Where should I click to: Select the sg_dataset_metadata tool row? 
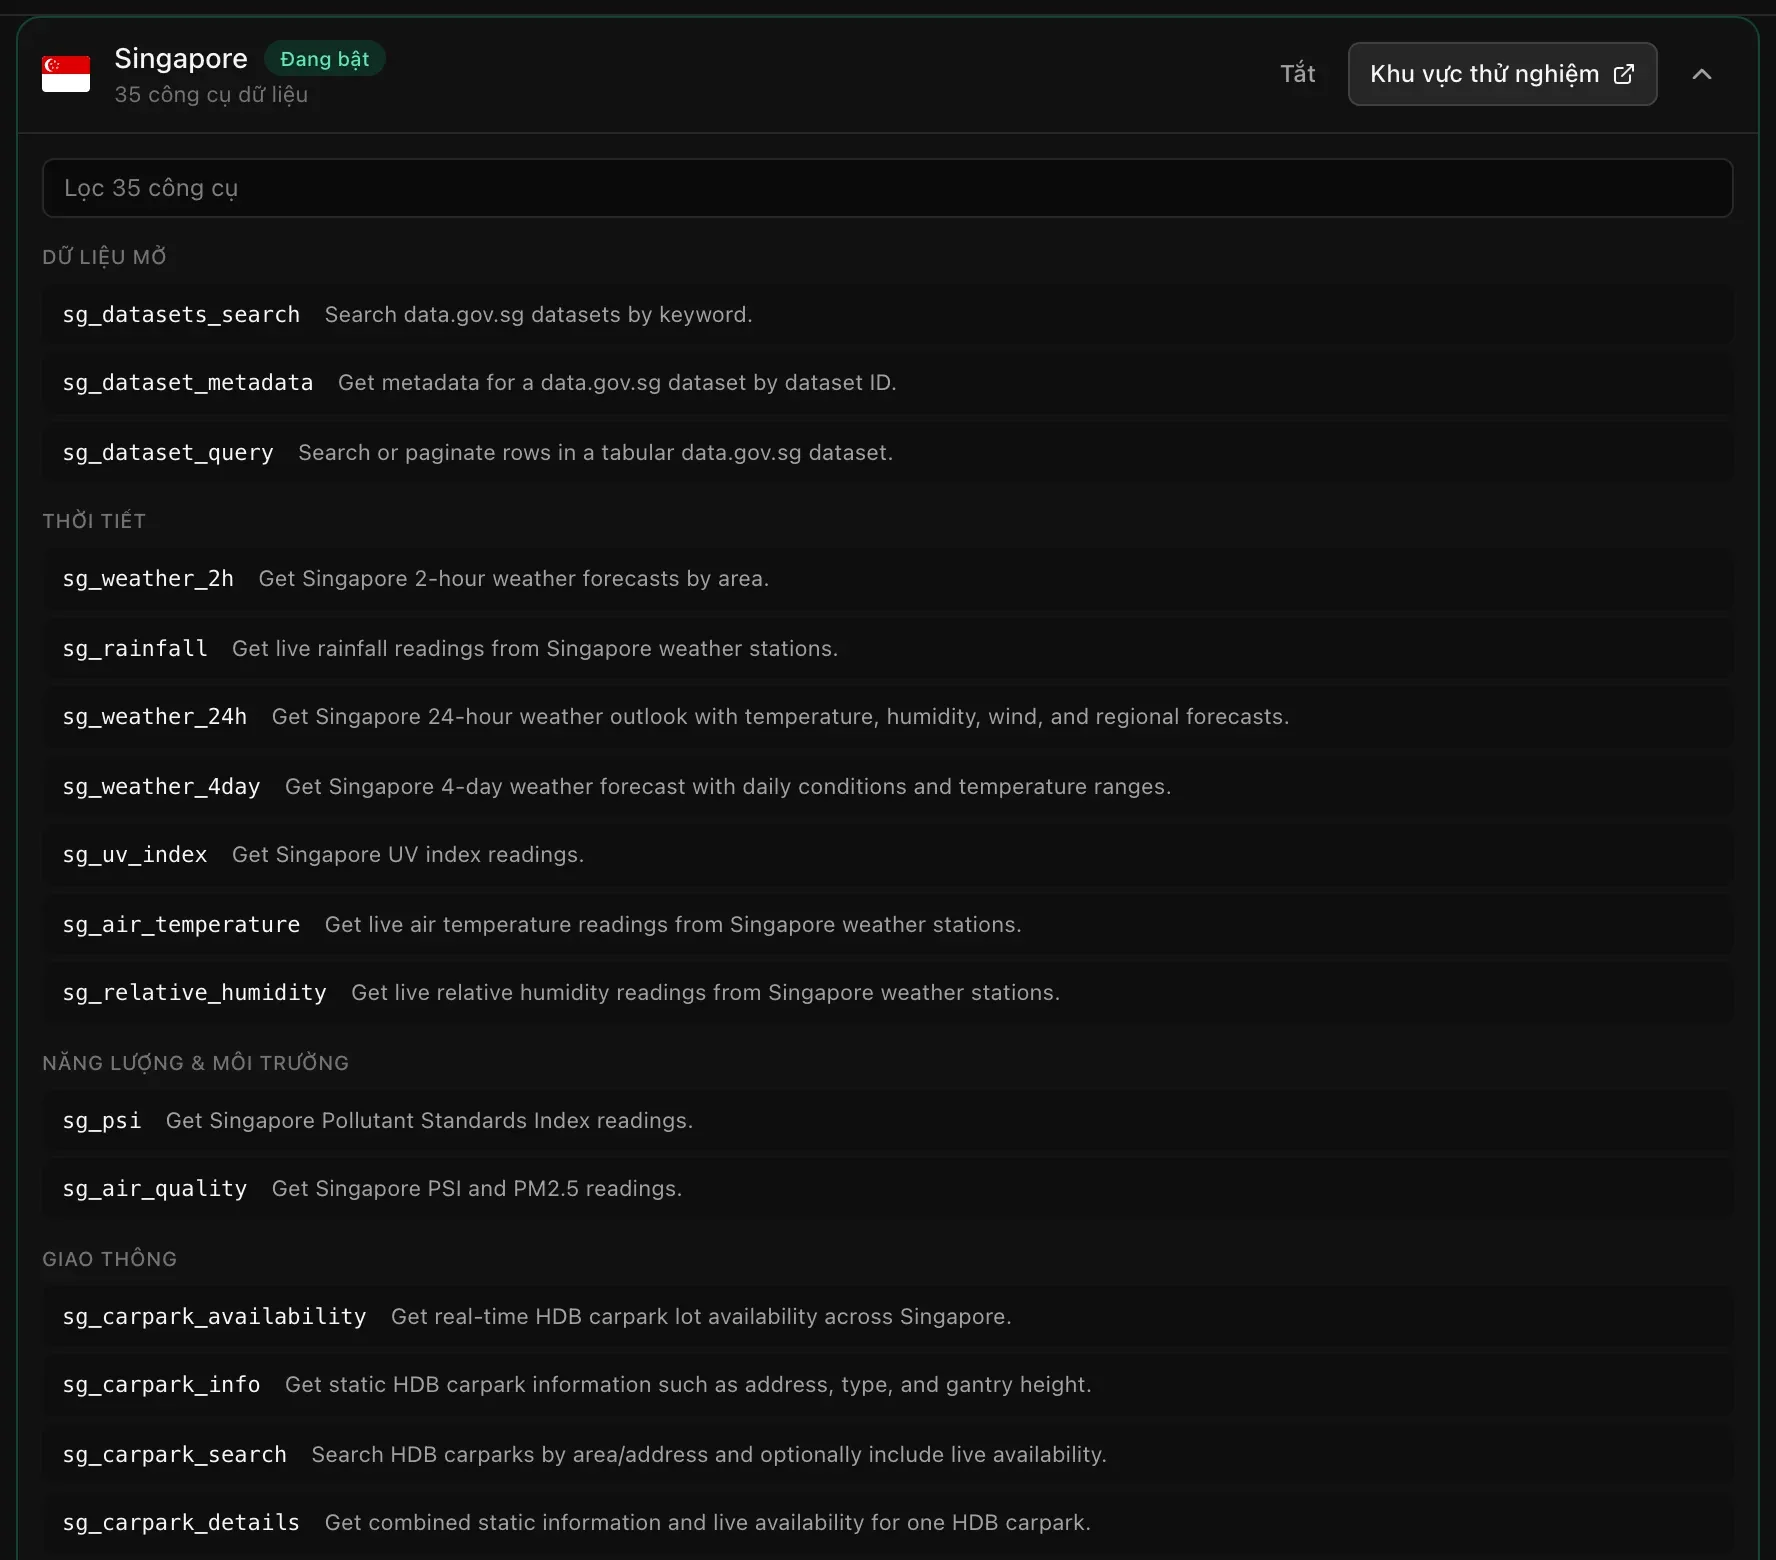887,383
